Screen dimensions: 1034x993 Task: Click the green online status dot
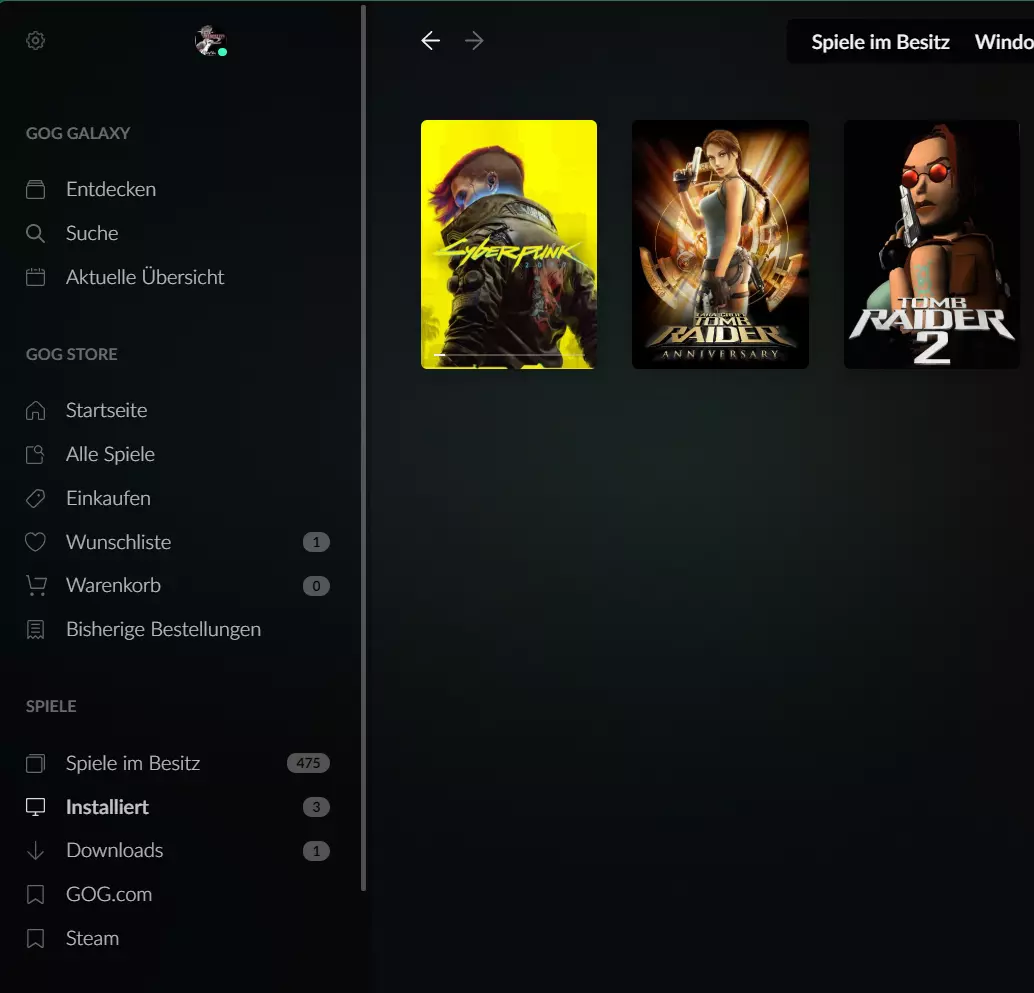(x=223, y=52)
